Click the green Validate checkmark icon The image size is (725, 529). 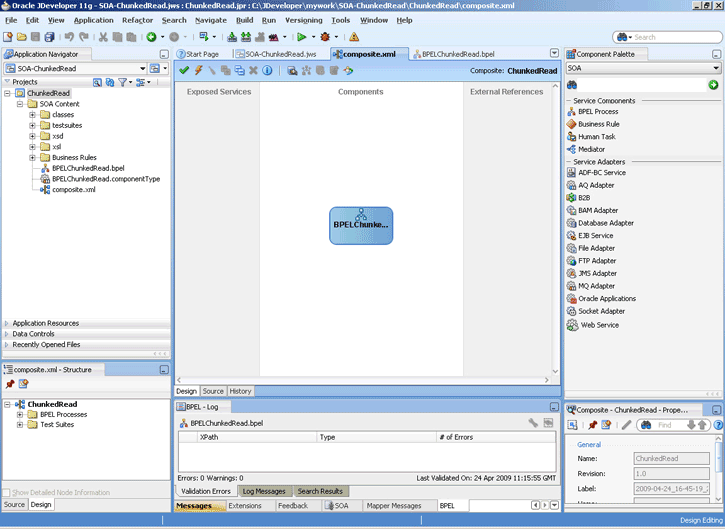pyautogui.click(x=184, y=70)
